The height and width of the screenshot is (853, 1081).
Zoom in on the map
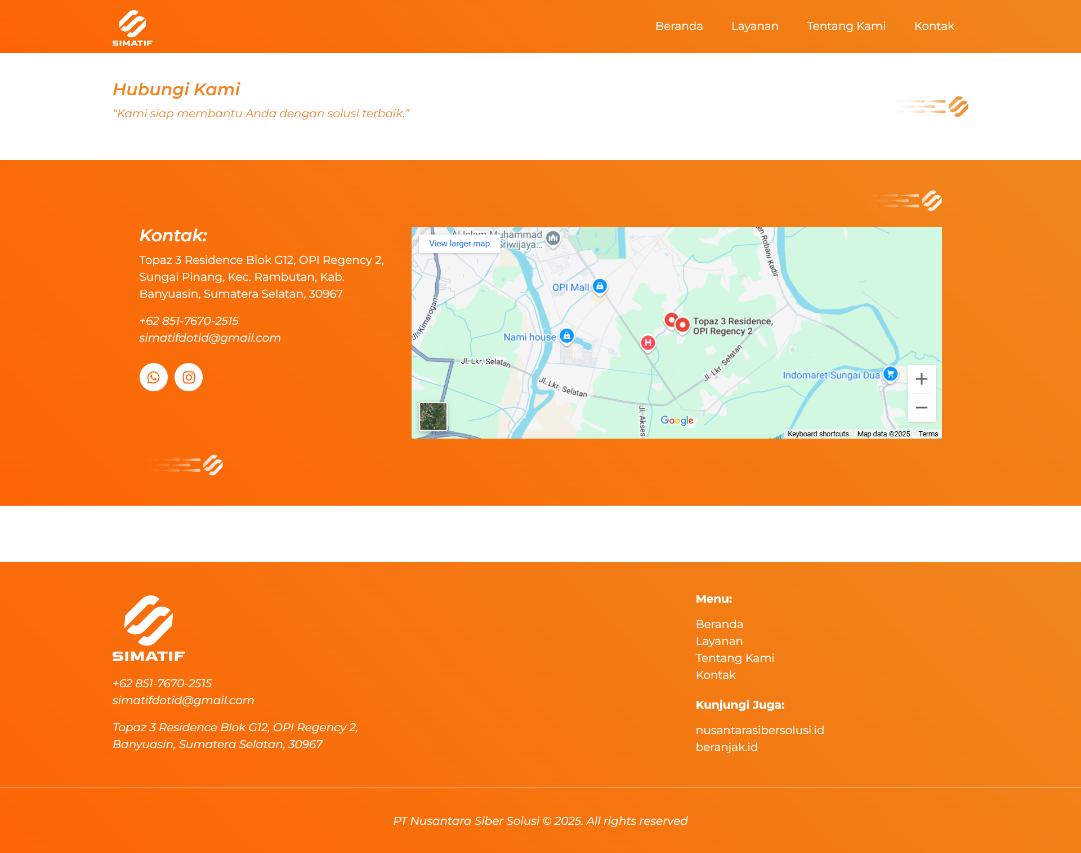coord(921,379)
